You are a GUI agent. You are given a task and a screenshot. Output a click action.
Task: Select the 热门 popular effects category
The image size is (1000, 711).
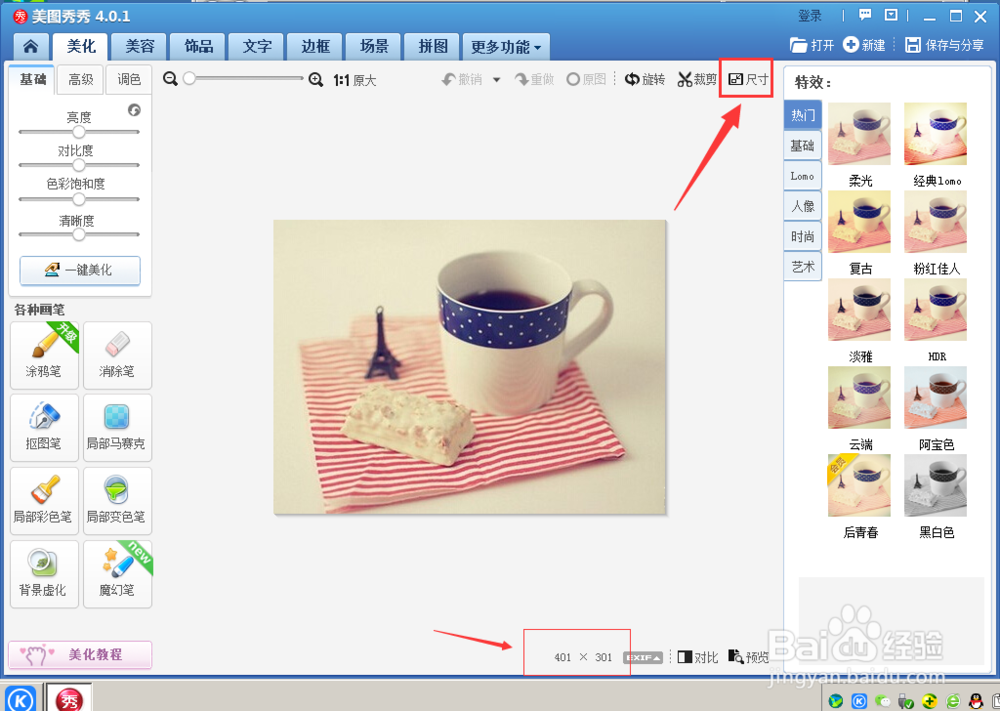pos(802,115)
